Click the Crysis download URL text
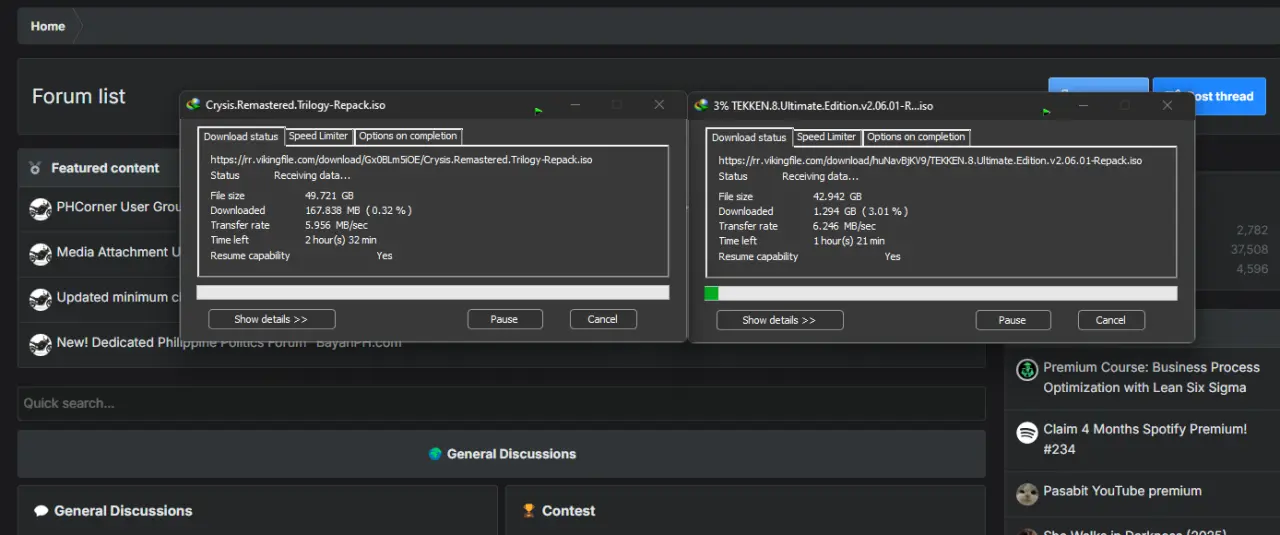Viewport: 1280px width, 535px height. [401, 159]
